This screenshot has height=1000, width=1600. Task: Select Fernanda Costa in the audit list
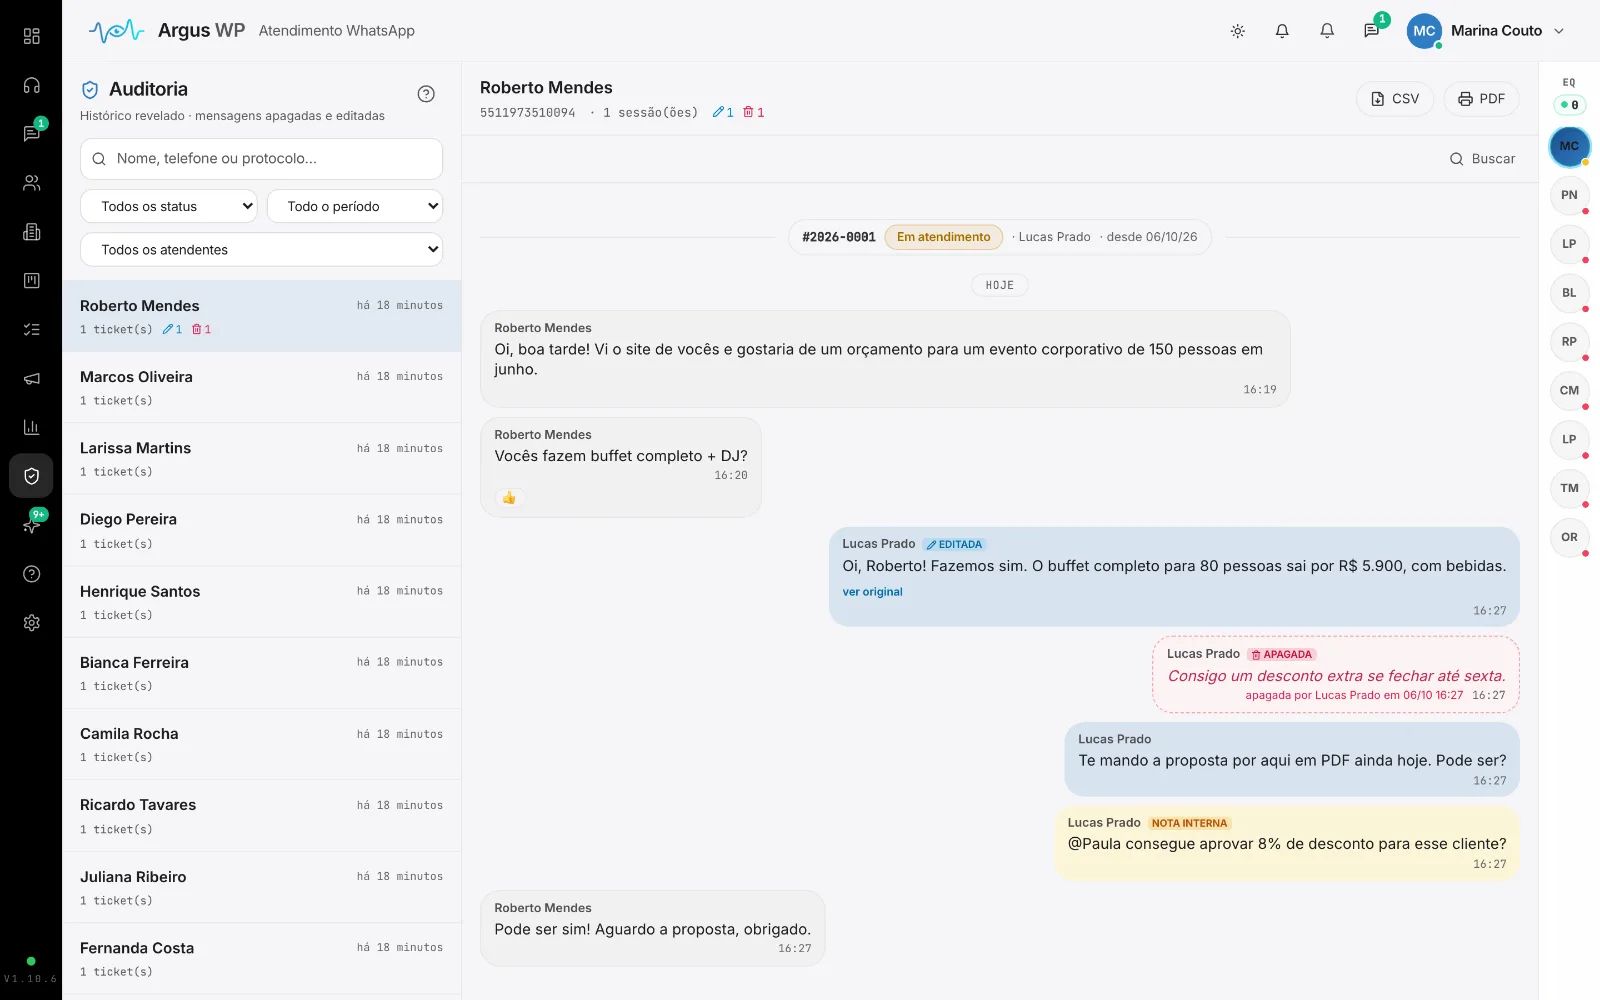261,959
